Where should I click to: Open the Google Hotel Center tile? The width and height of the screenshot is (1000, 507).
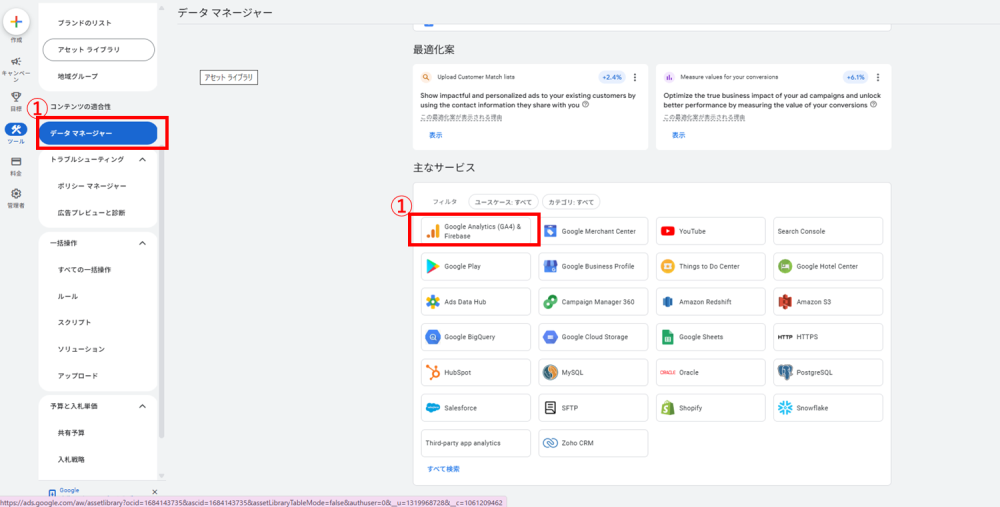tap(828, 266)
